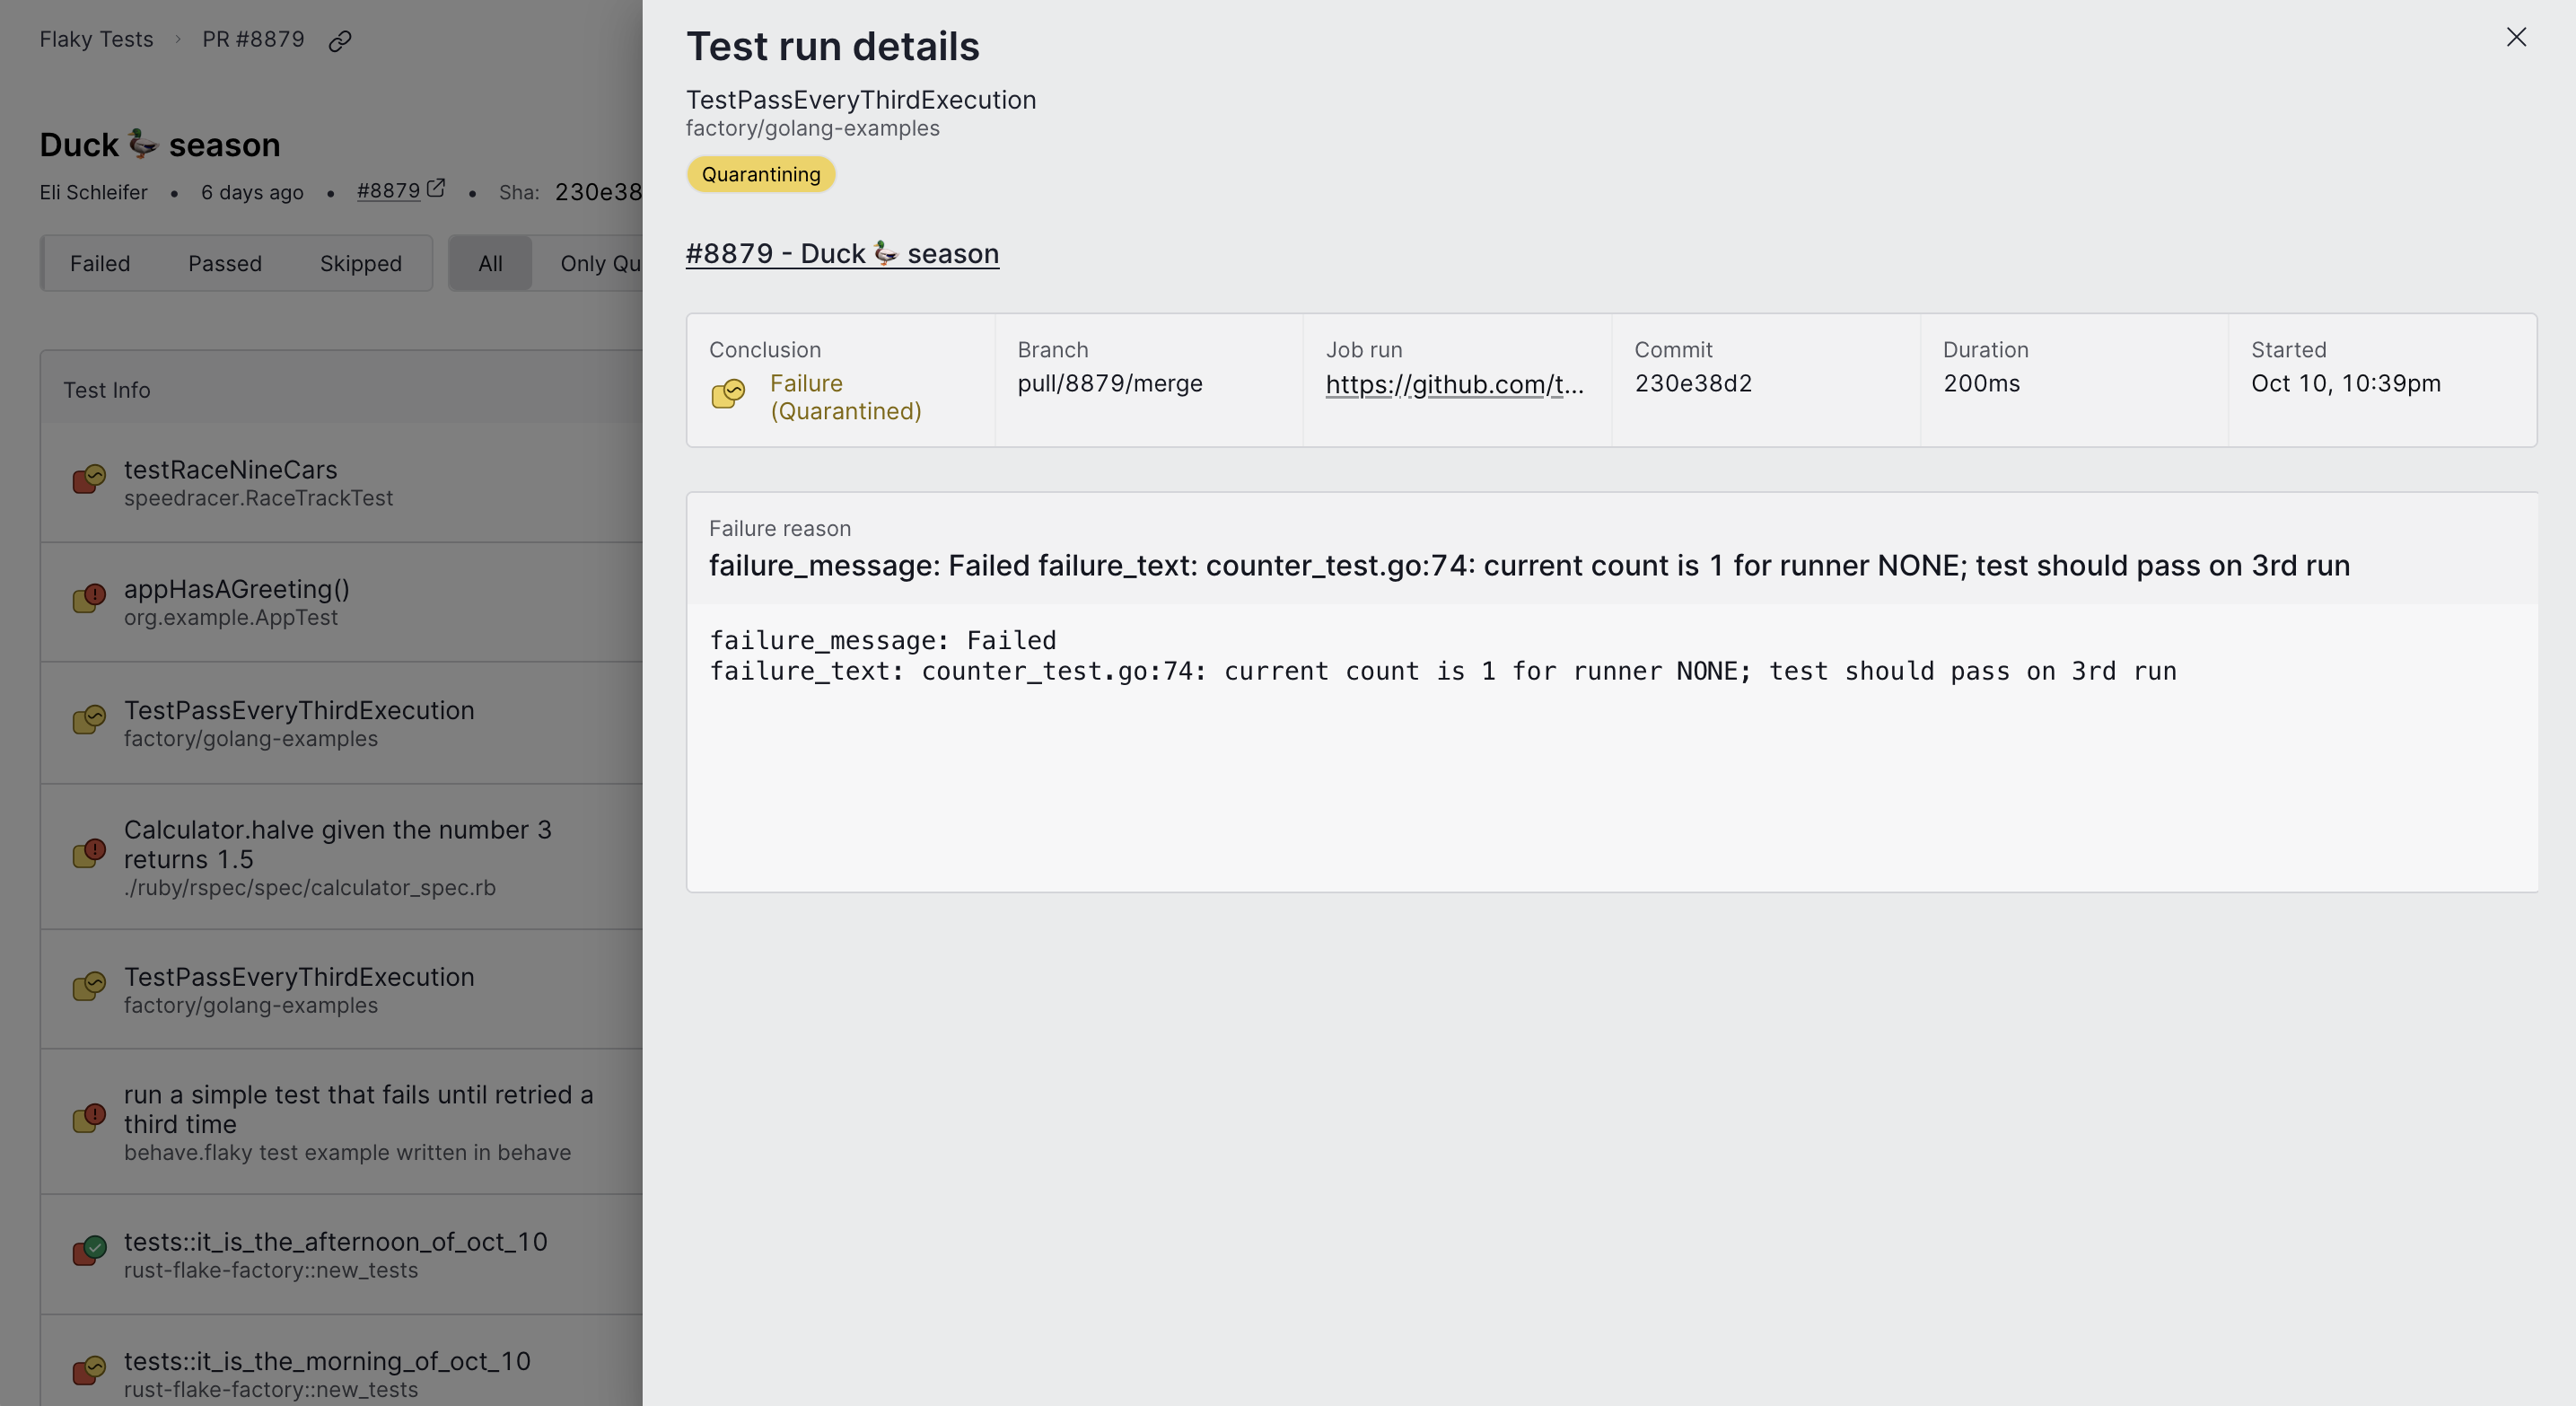Copy link icon next to PR #8879 breadcrumb
Image resolution: width=2576 pixels, height=1406 pixels.
click(x=340, y=41)
